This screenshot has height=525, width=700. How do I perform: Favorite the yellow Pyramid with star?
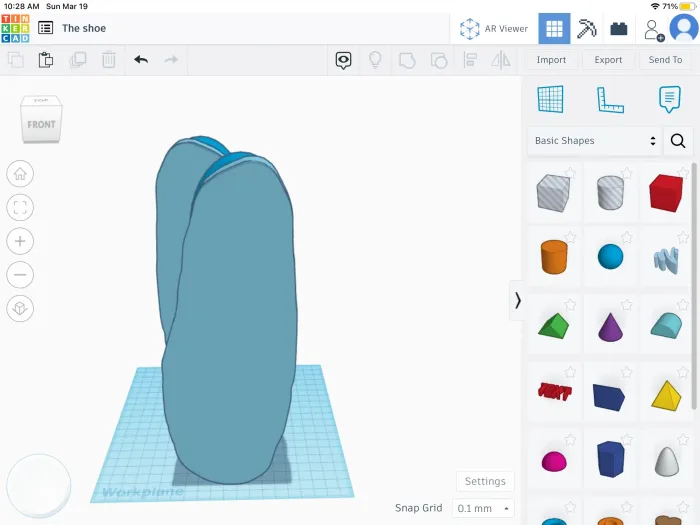(x=683, y=372)
